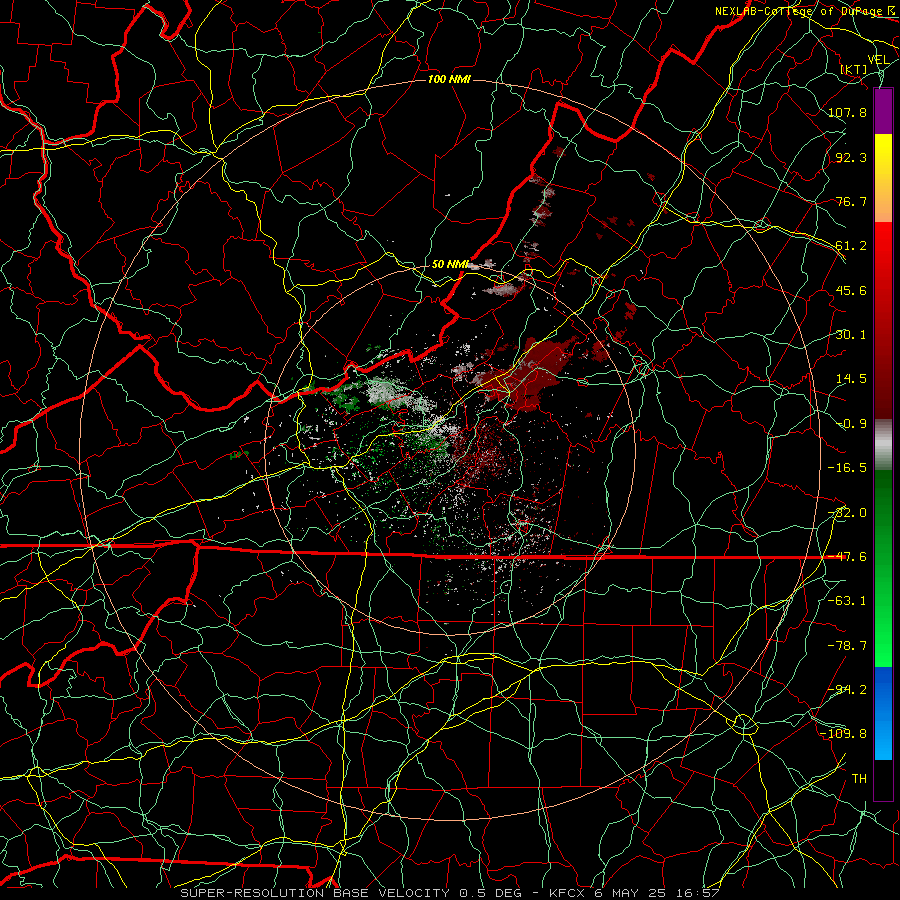
Task: Click the NEXLAB-College of DuPage watermark text
Action: [x=800, y=11]
